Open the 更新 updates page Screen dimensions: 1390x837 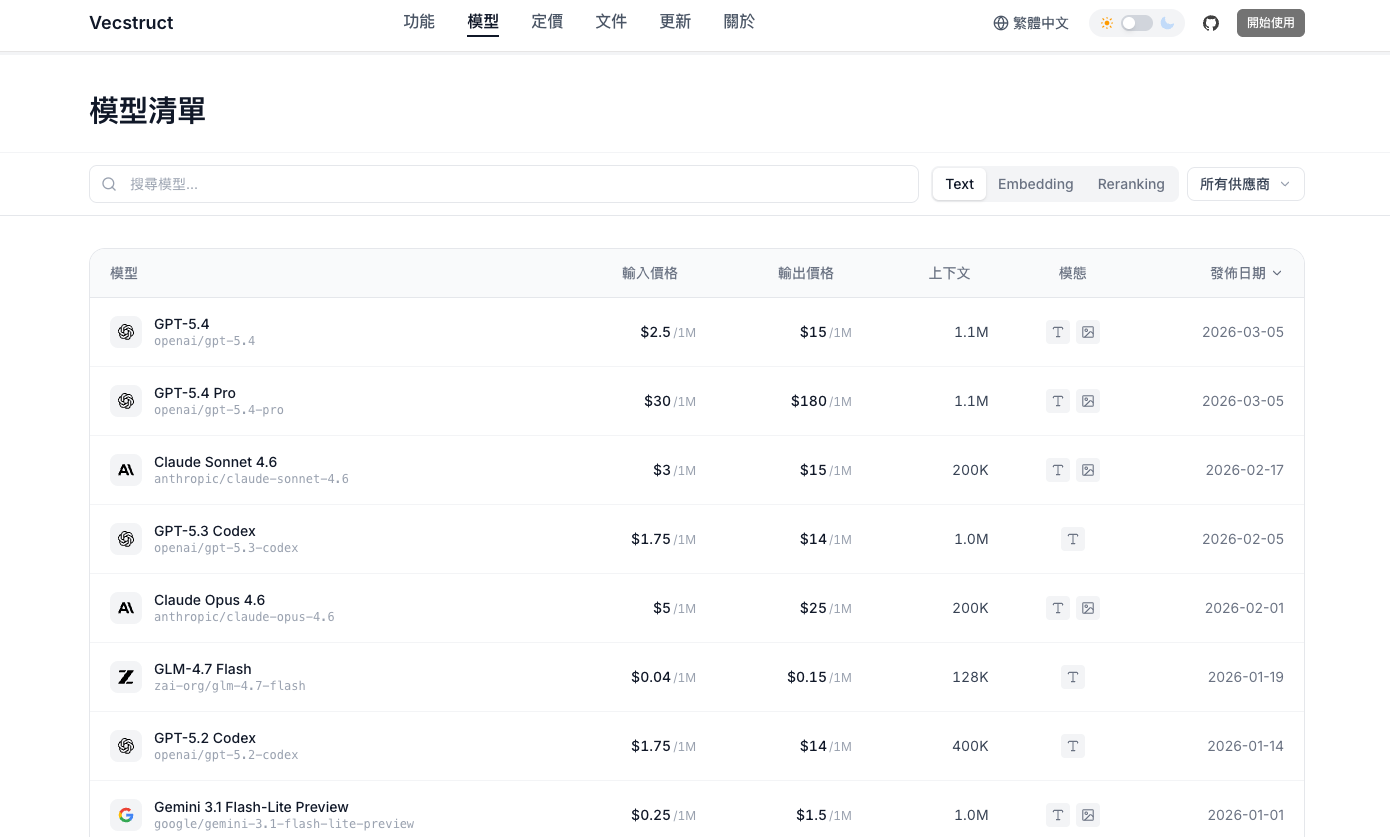pyautogui.click(x=675, y=22)
